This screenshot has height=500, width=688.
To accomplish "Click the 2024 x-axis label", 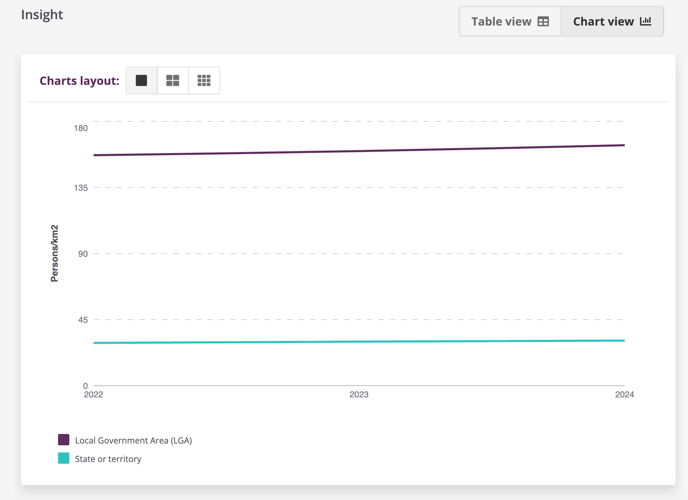I will (x=624, y=395).
